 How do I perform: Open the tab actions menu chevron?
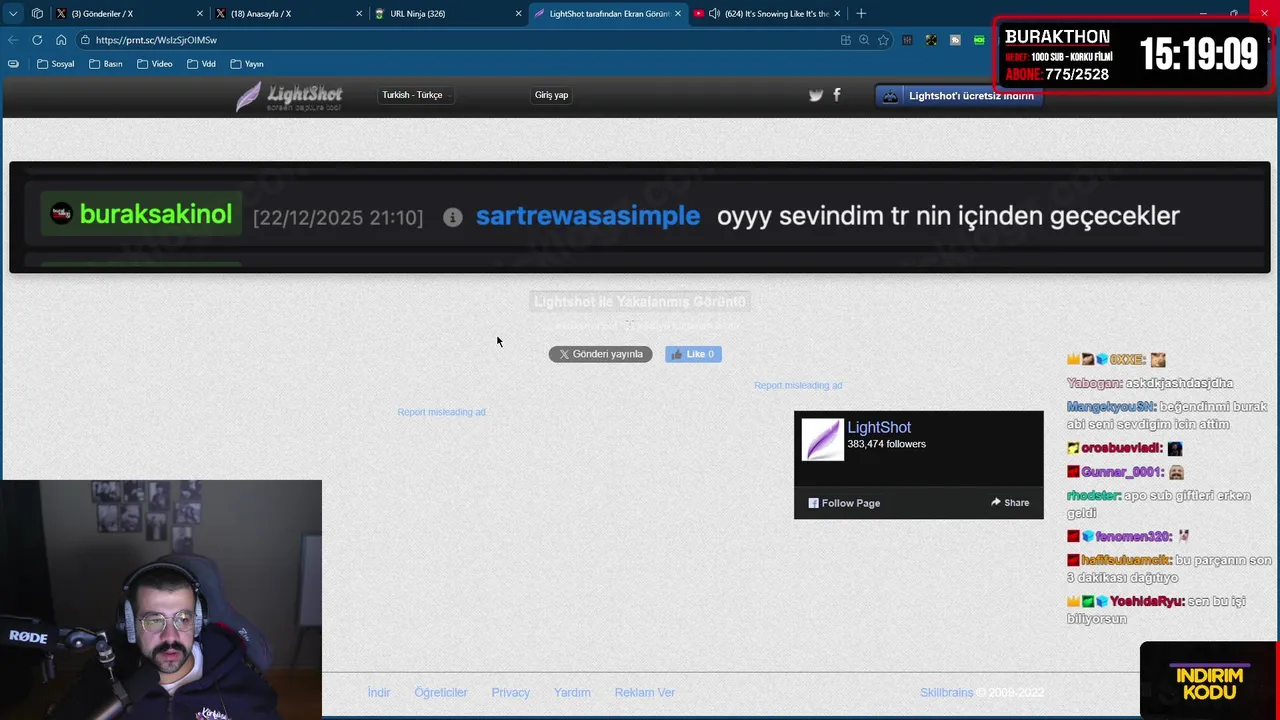point(13,14)
